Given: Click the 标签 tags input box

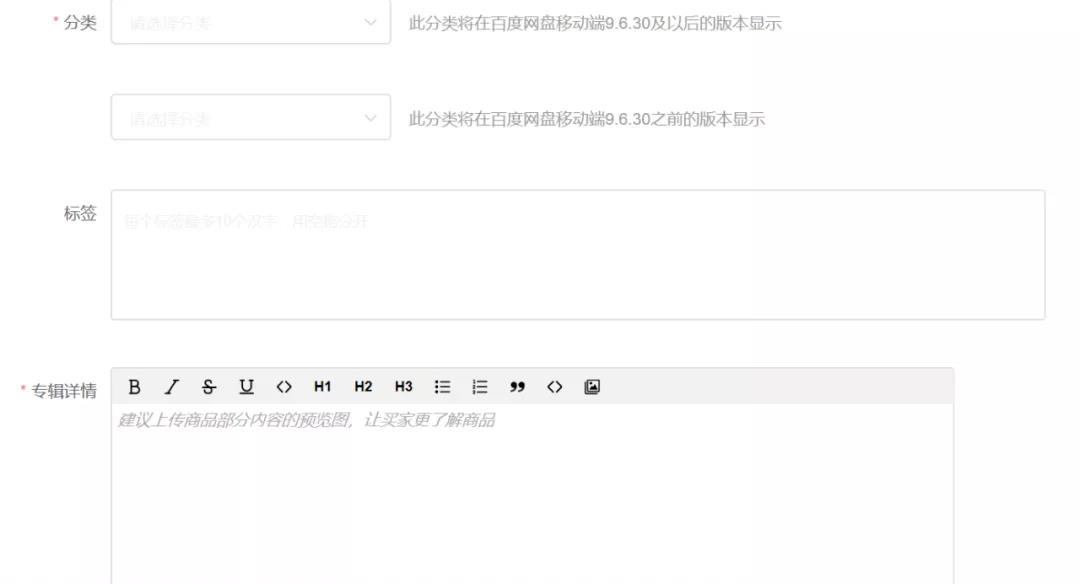Looking at the screenshot, I should (x=578, y=255).
